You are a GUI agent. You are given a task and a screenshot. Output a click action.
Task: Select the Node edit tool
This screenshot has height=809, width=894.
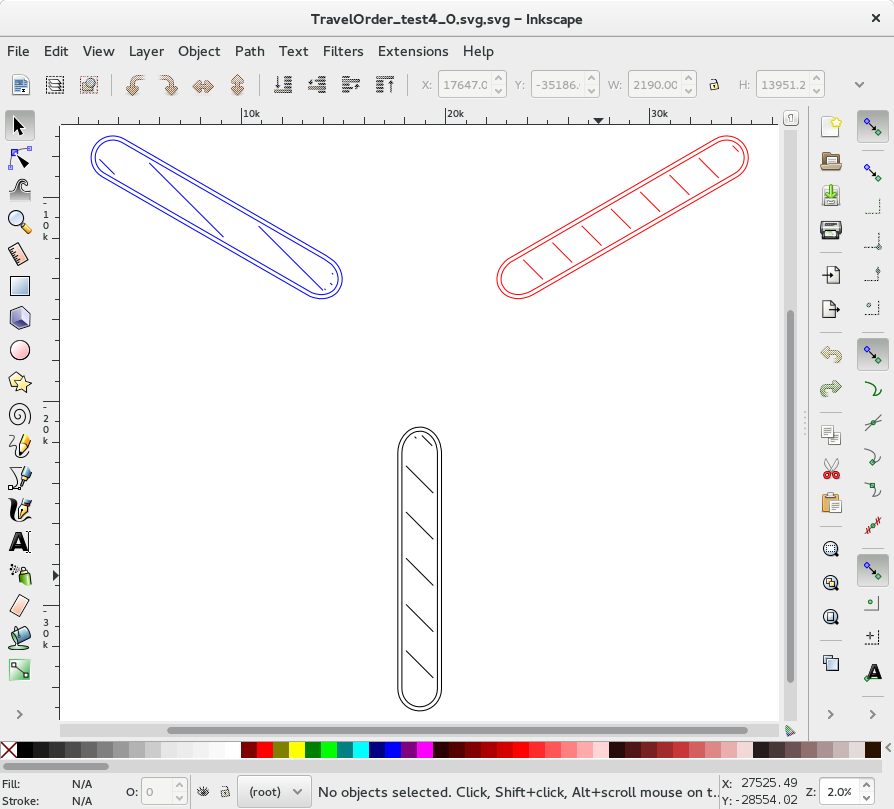[x=19, y=158]
